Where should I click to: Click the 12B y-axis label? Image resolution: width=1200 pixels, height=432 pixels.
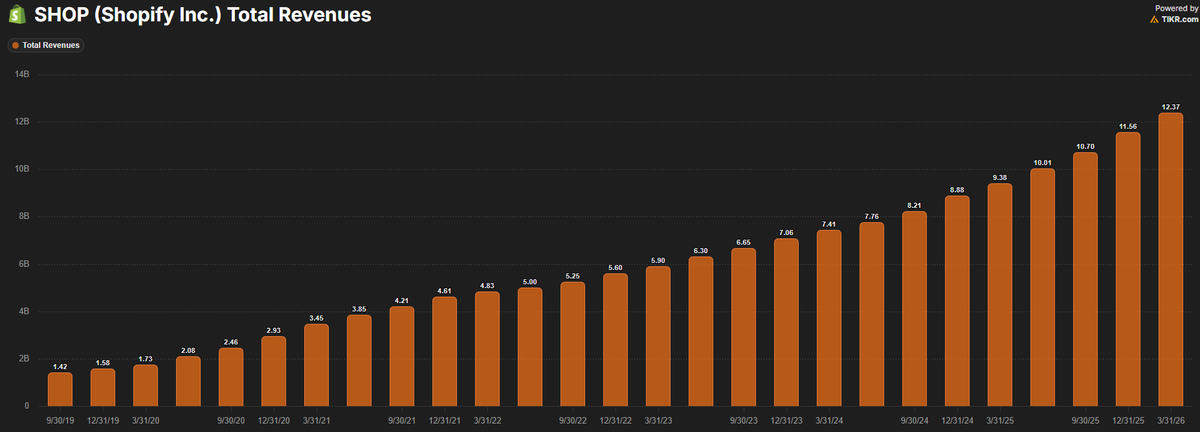coord(21,122)
